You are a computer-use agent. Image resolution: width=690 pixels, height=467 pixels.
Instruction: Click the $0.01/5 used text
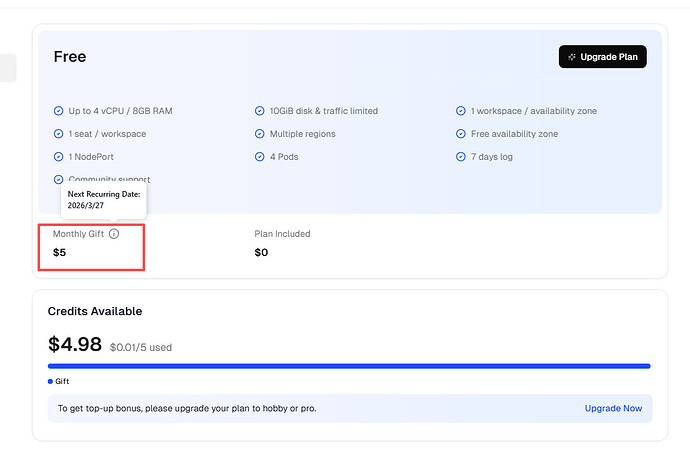141,347
